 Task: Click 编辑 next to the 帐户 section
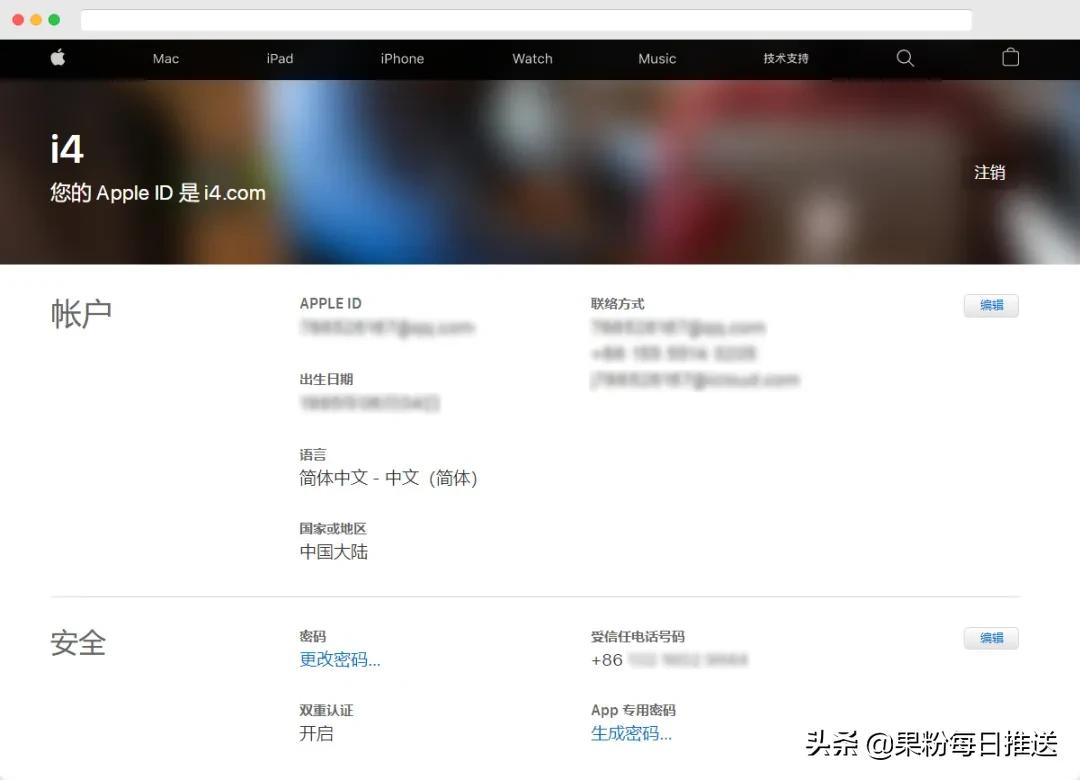[990, 305]
